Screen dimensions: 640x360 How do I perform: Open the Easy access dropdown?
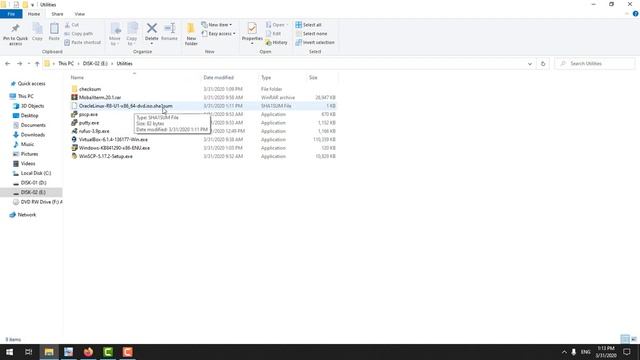pos(218,33)
